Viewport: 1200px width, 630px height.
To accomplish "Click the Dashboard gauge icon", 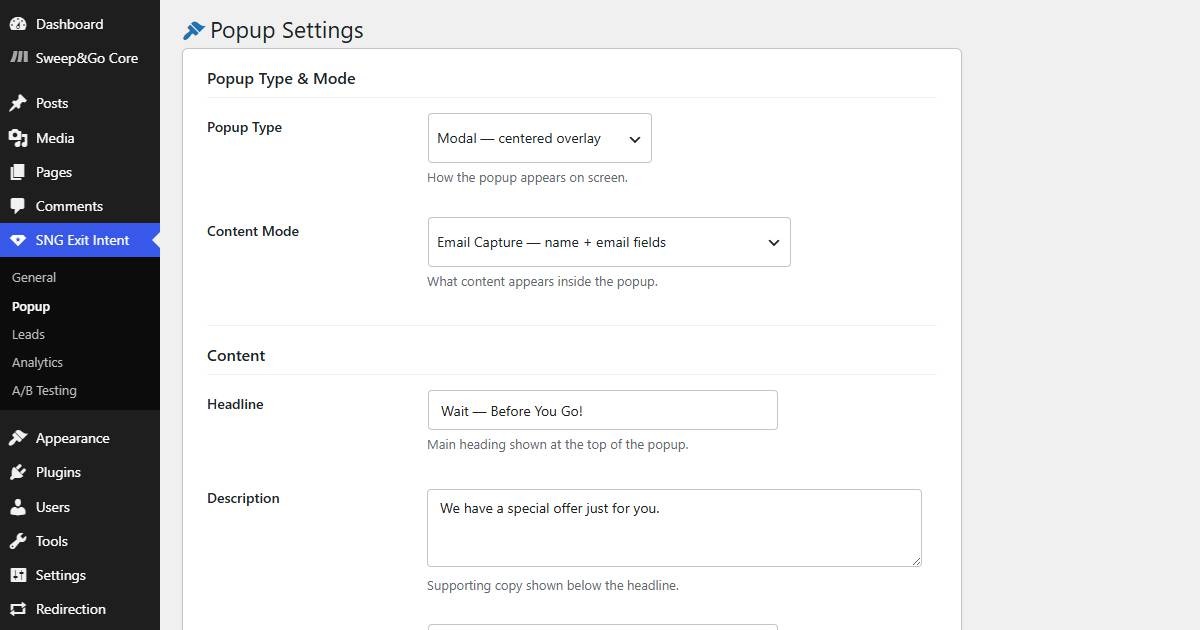I will pos(18,24).
